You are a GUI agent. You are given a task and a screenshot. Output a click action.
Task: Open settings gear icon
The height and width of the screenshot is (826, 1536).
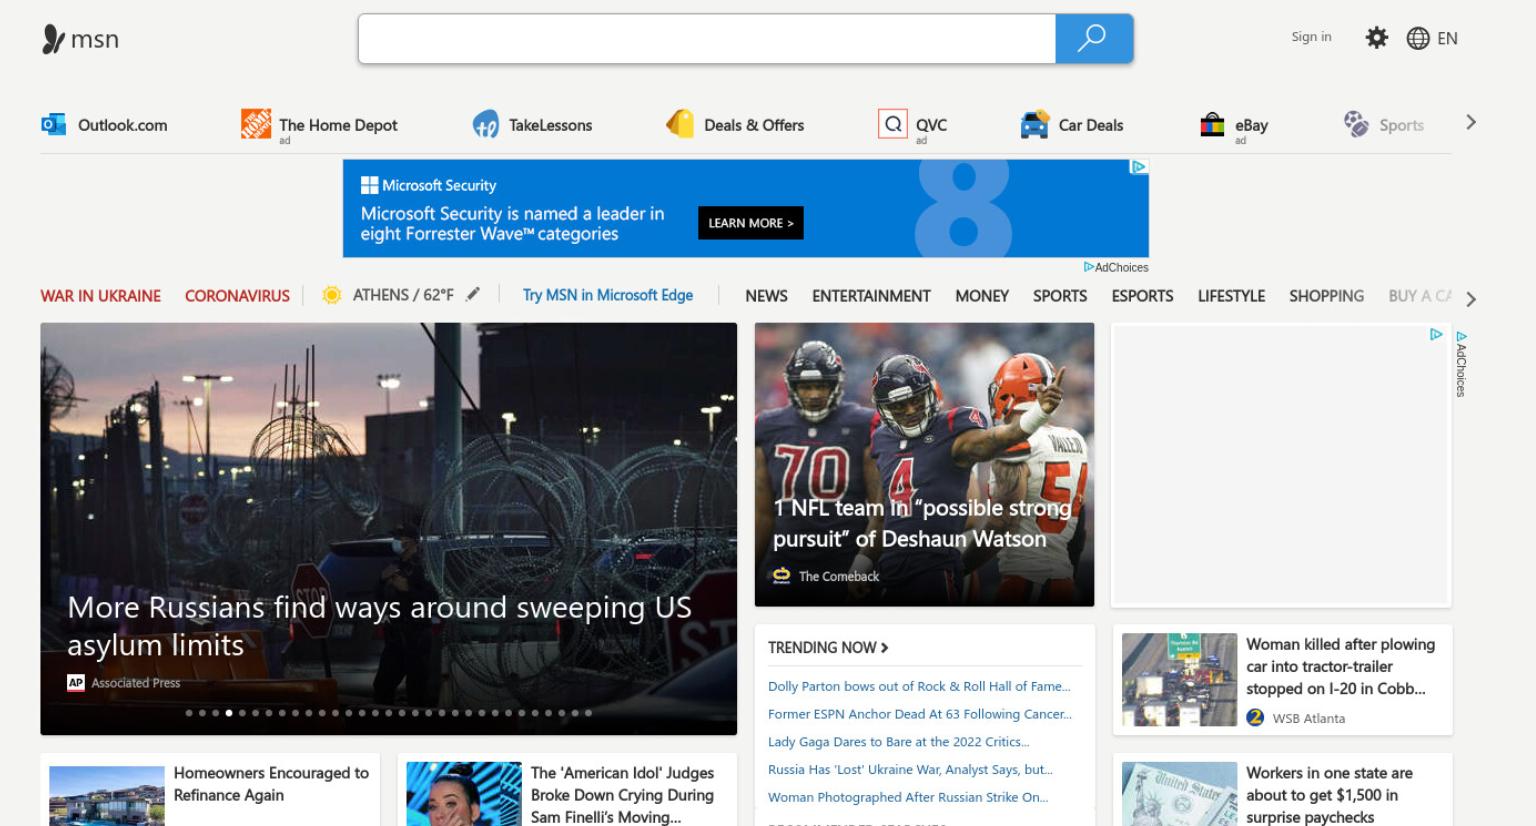[1377, 38]
